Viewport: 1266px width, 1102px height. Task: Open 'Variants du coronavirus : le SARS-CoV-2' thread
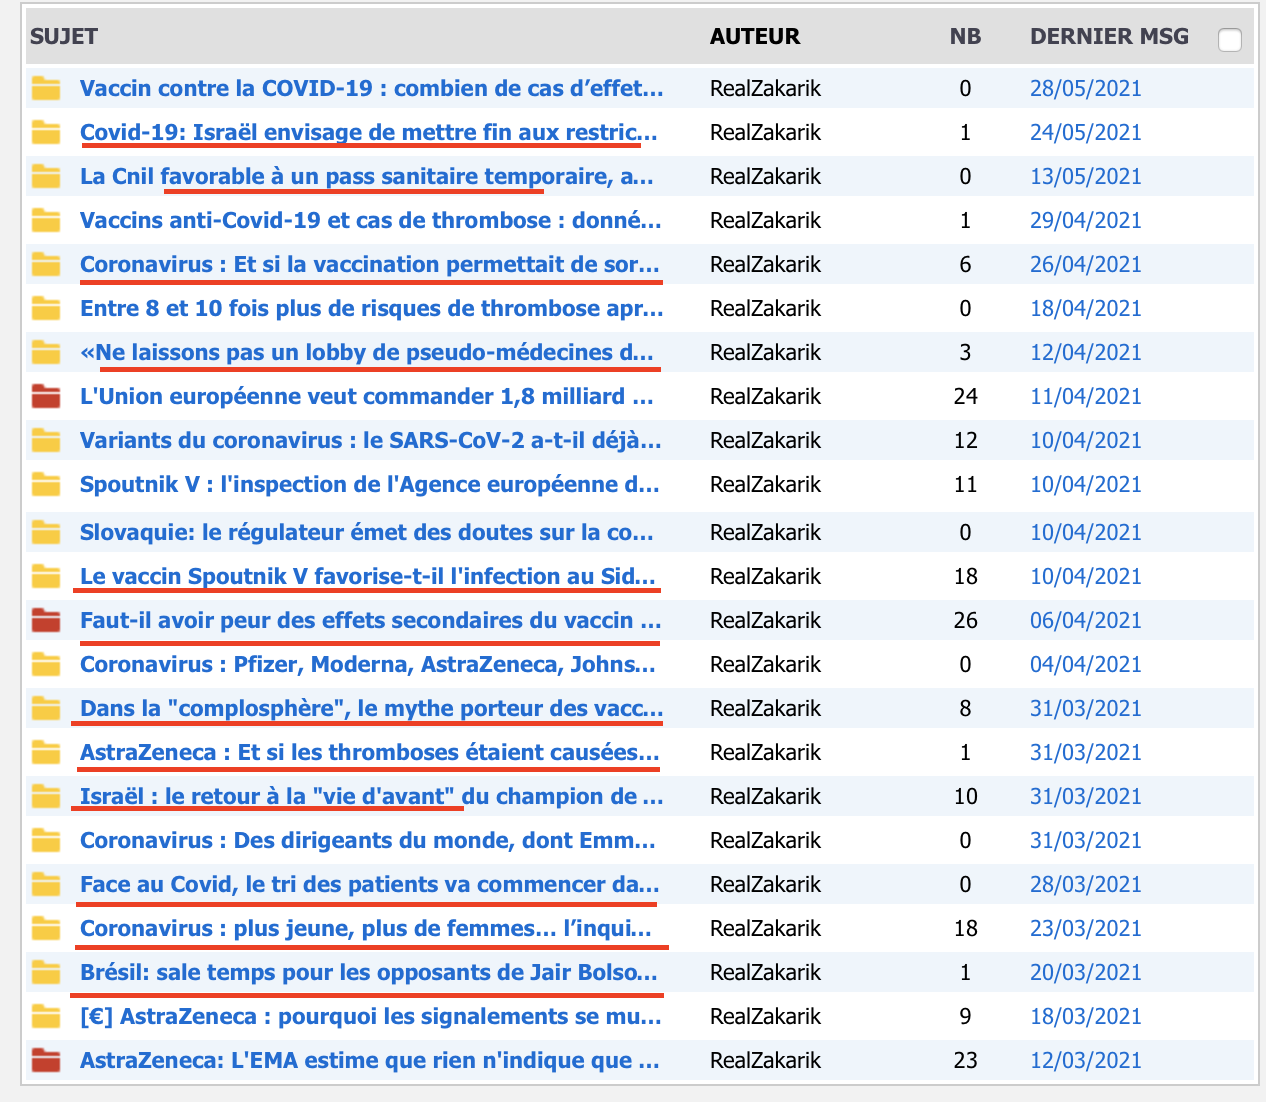370,441
